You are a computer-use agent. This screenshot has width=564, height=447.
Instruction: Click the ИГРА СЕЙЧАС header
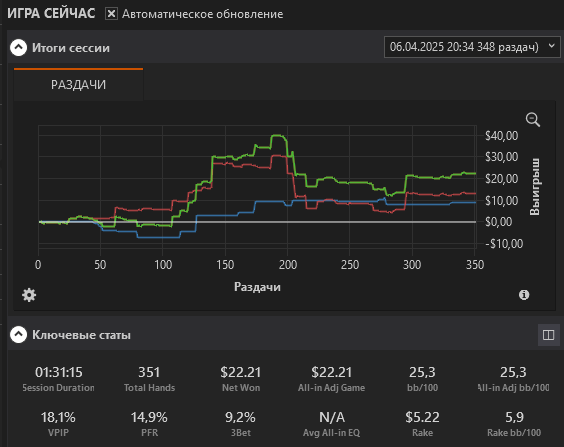click(x=51, y=14)
